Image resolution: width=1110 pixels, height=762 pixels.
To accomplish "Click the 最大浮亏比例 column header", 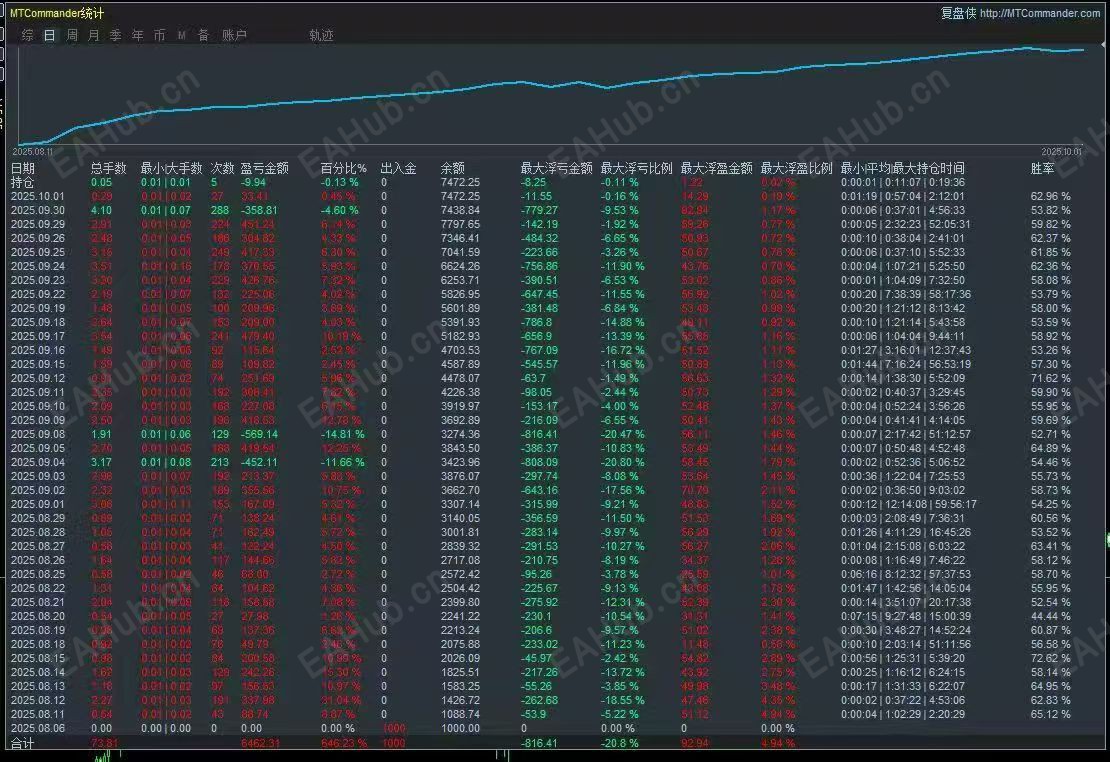I will (x=636, y=169).
